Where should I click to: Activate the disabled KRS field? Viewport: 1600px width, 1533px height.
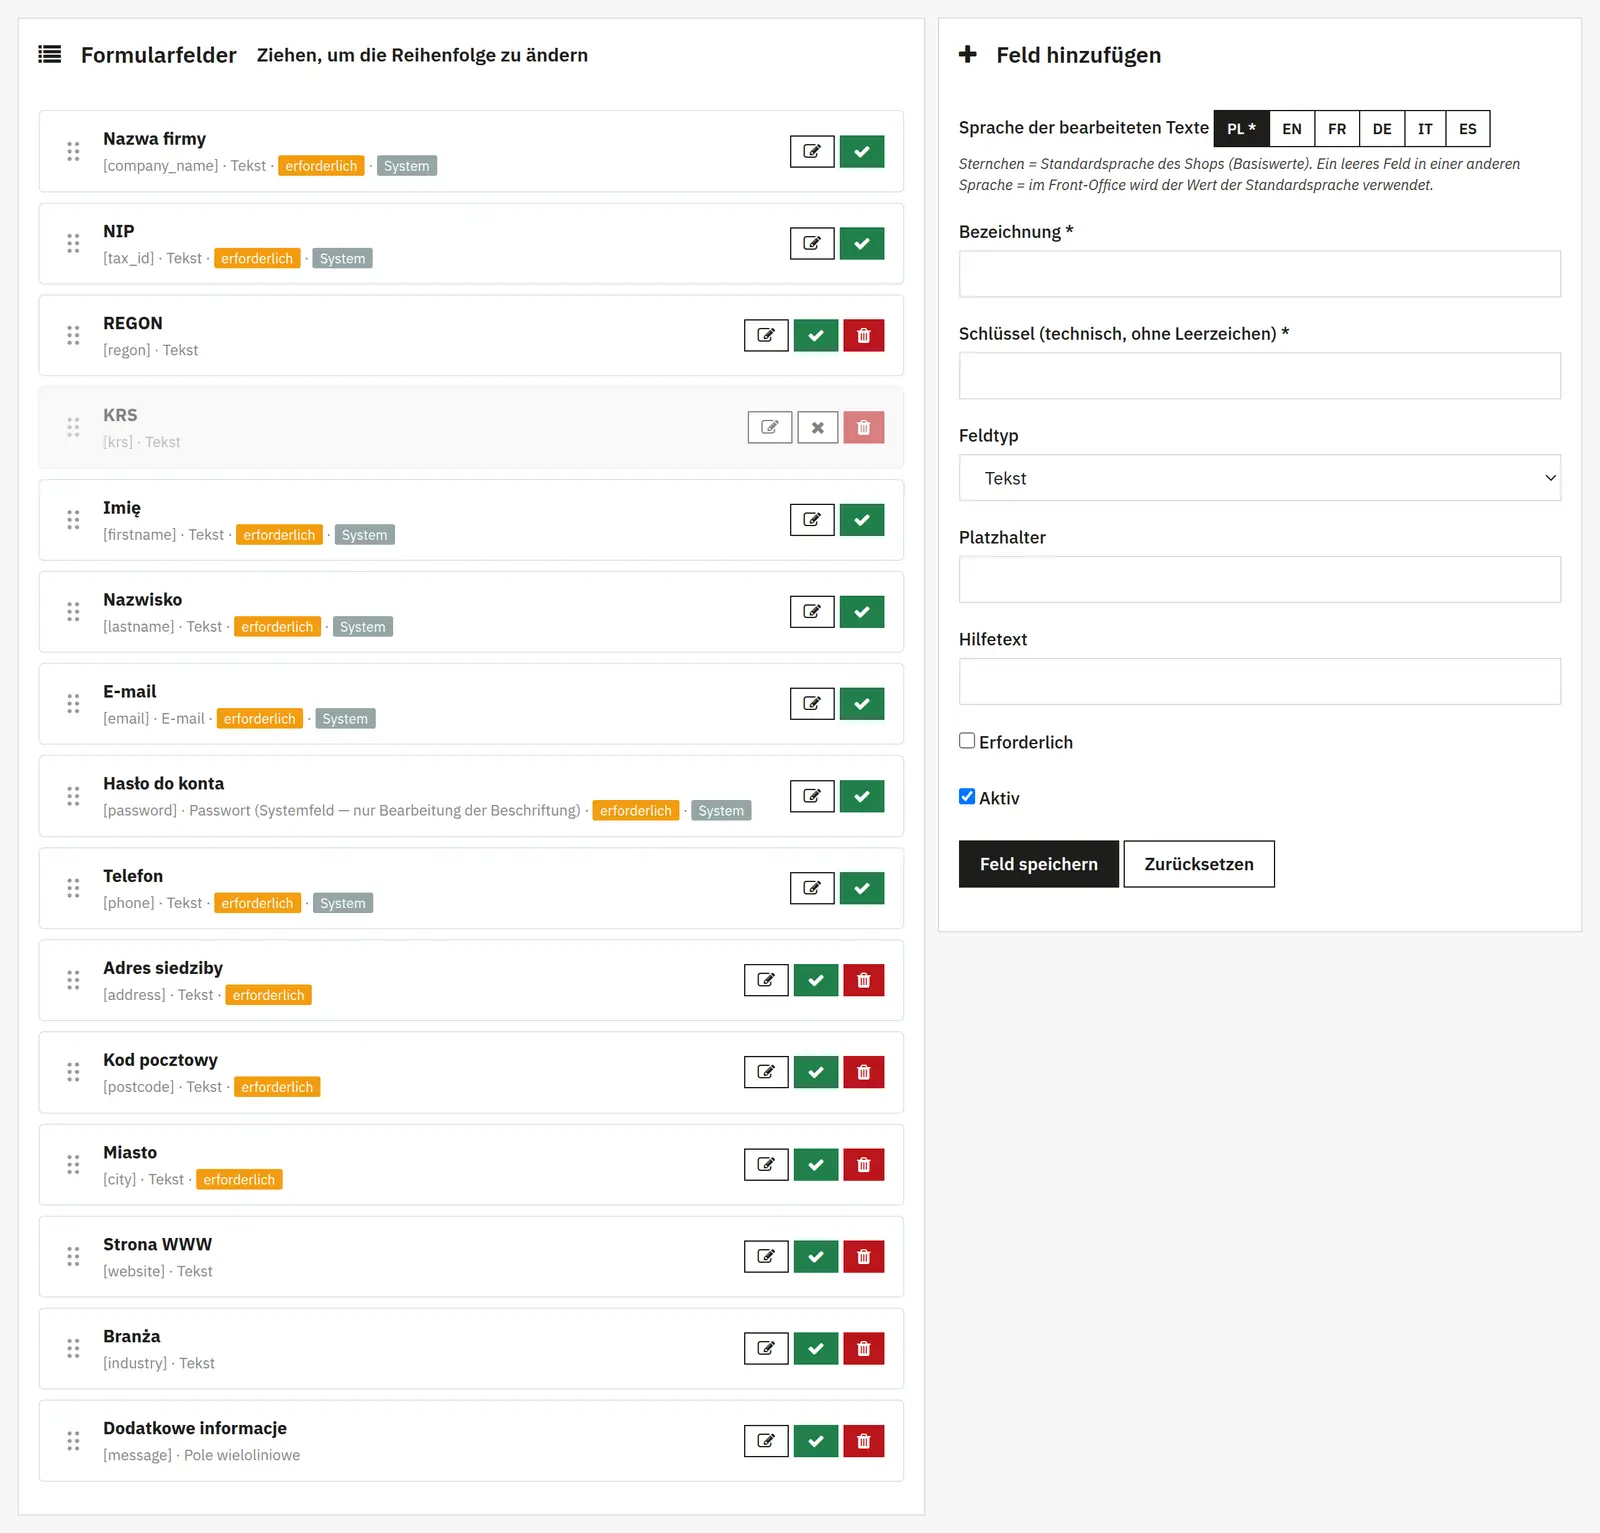818,428
